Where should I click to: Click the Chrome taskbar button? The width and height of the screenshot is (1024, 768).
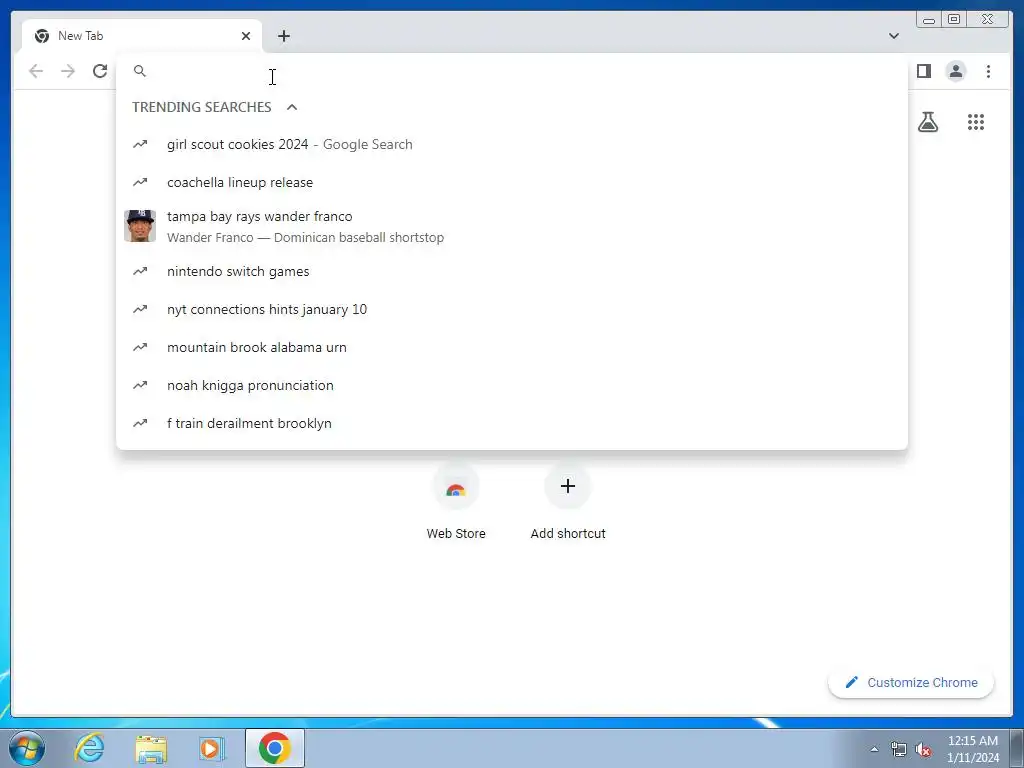pos(275,748)
